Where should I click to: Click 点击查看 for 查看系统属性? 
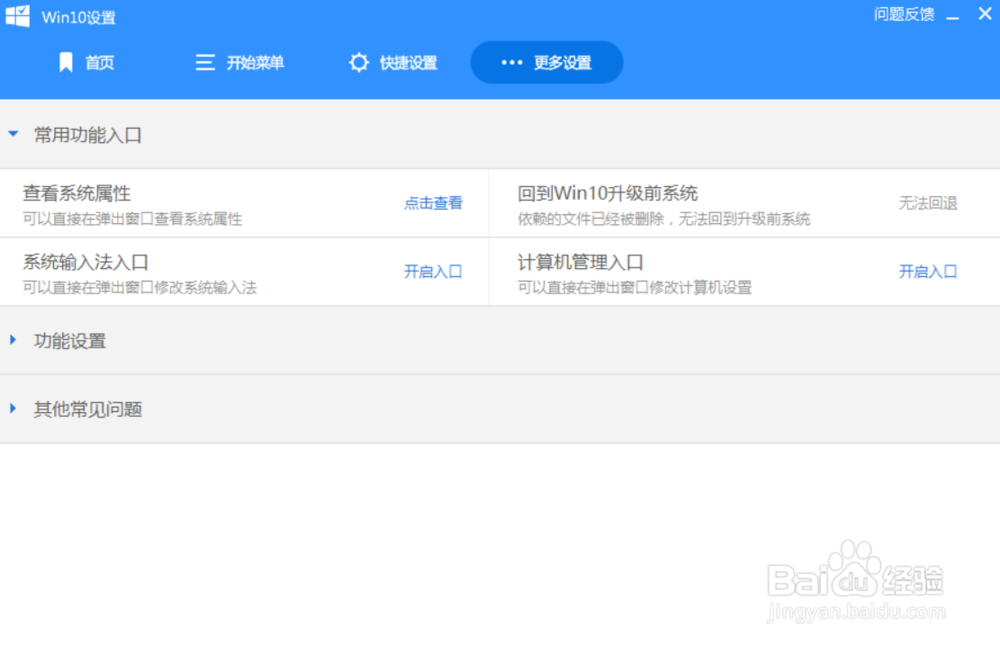(433, 203)
